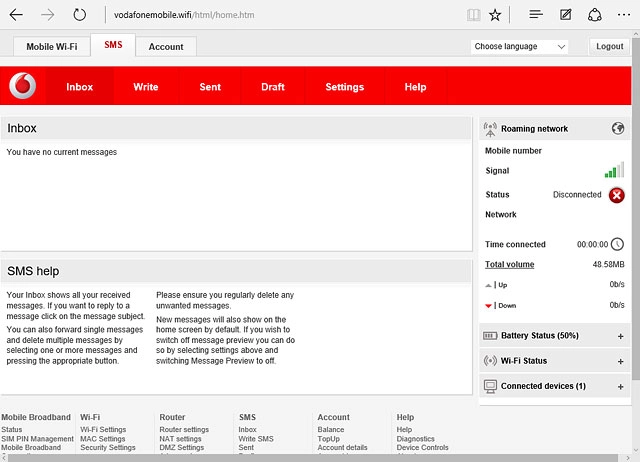640x462 pixels.
Task: Click the web note pencil icon
Action: 566,15
